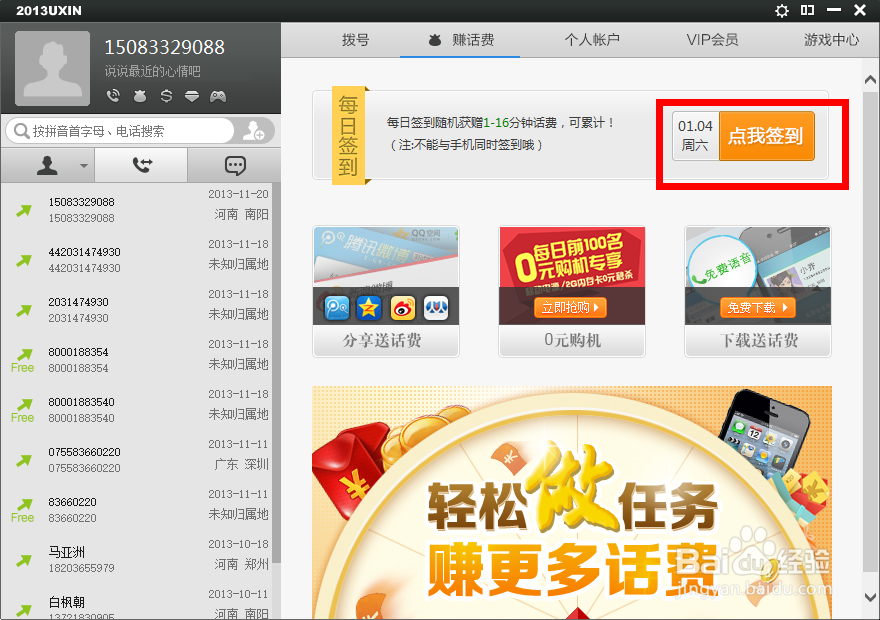880x620 pixels.
Task: Open the contacts tab person icon
Action: click(47, 165)
